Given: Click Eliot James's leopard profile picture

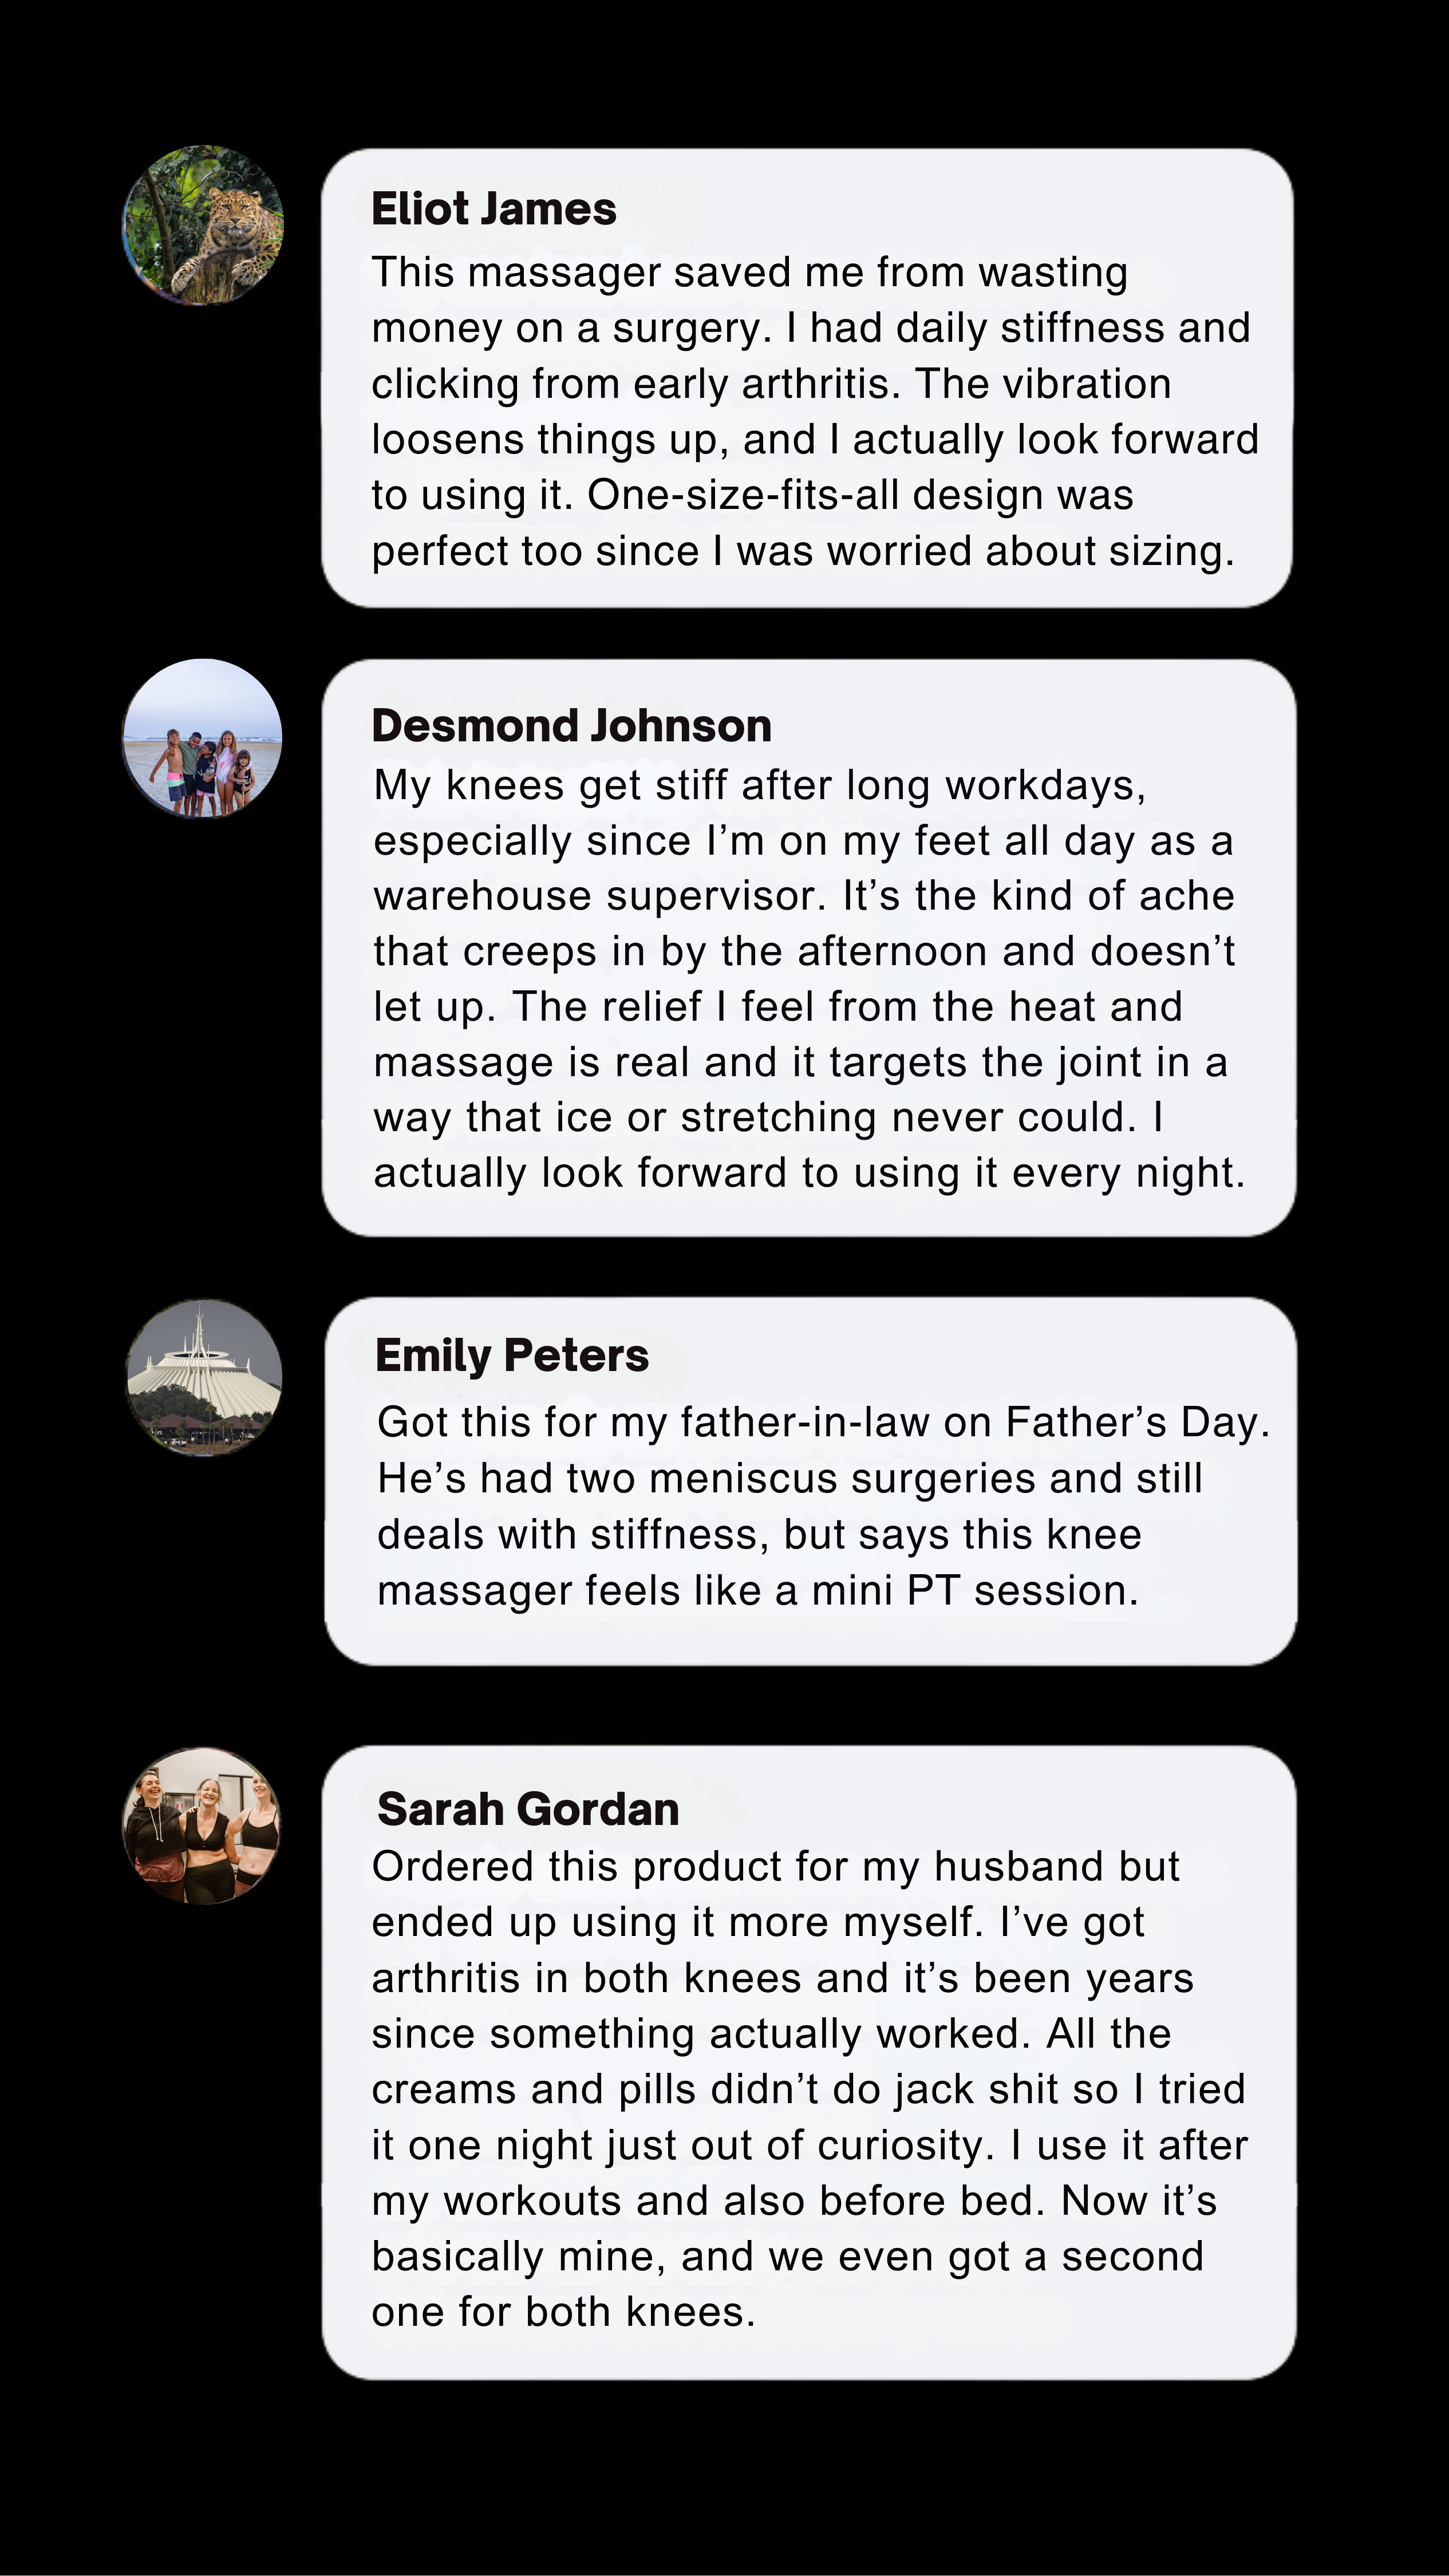Looking at the screenshot, I should [203, 226].
